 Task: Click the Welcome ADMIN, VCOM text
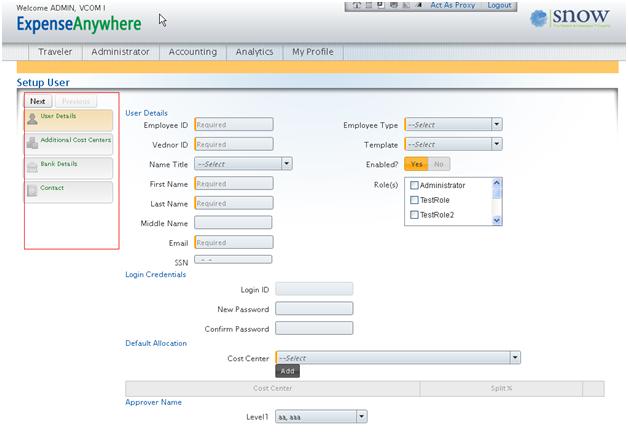[x=60, y=8]
